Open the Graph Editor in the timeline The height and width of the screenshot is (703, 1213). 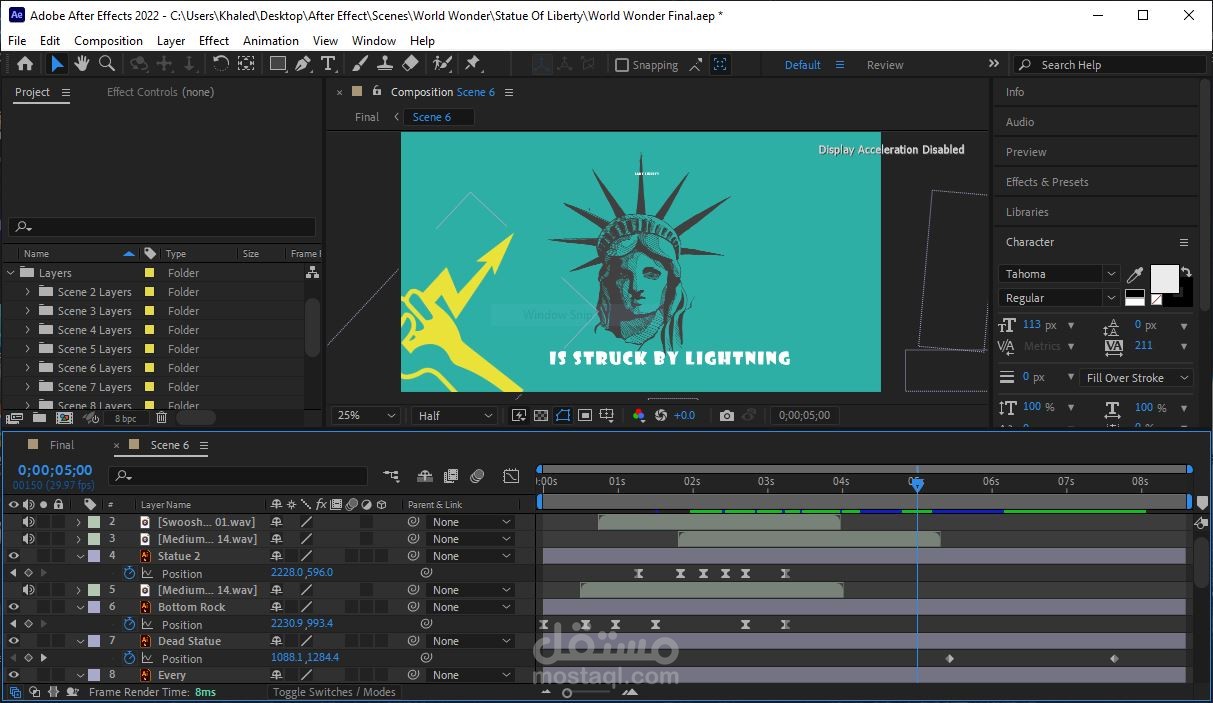[x=511, y=476]
